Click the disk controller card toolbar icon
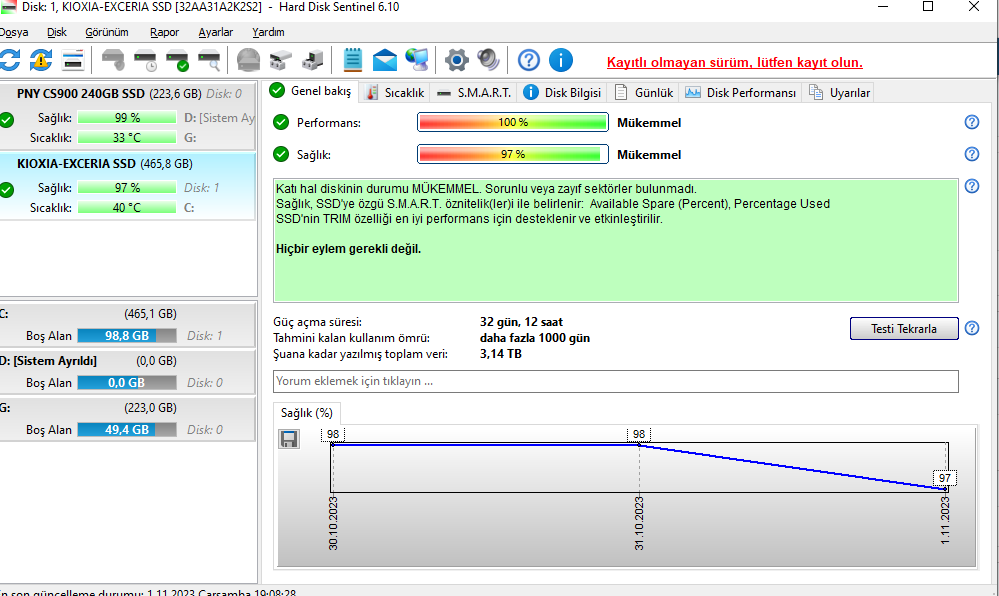999x596 pixels. pos(280,61)
